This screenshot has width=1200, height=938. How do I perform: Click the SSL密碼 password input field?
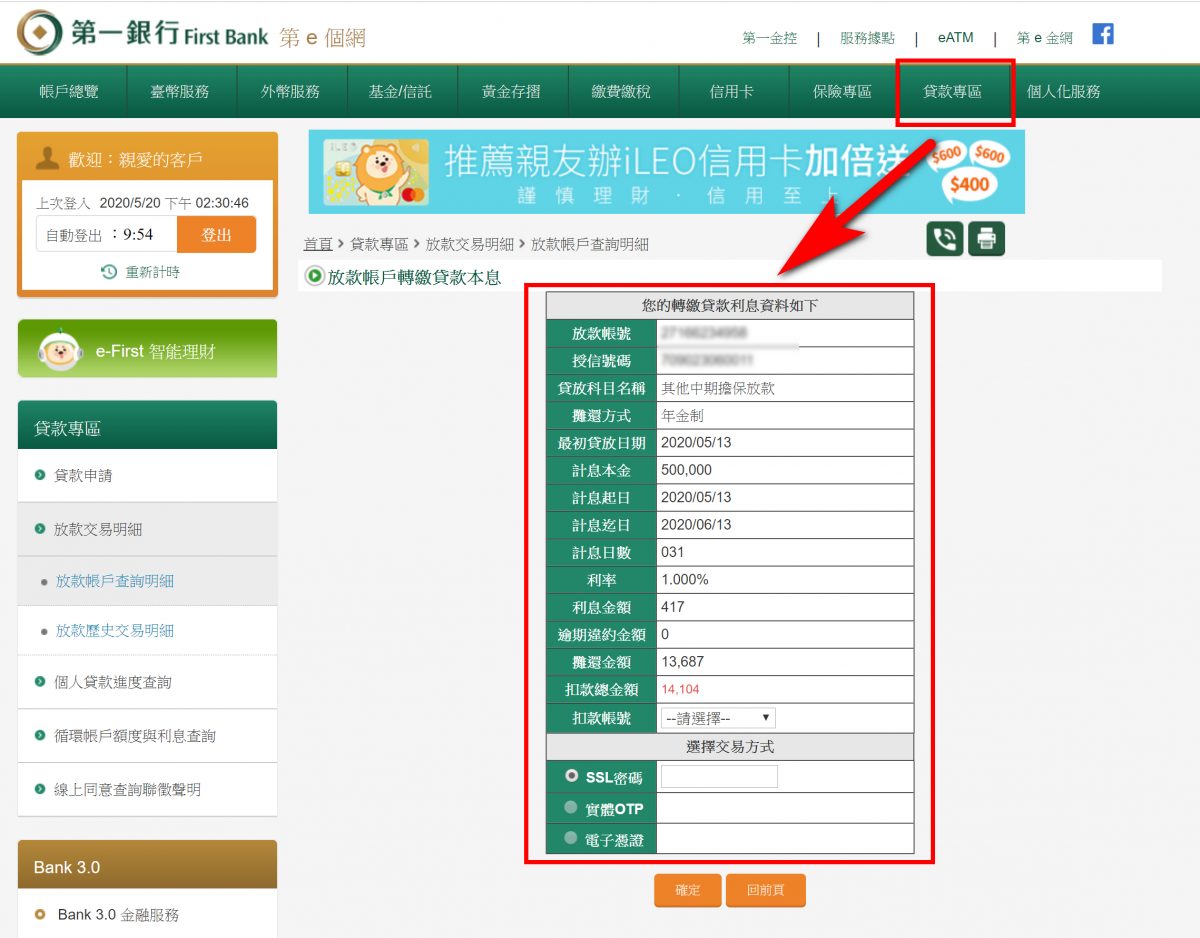pyautogui.click(x=719, y=777)
